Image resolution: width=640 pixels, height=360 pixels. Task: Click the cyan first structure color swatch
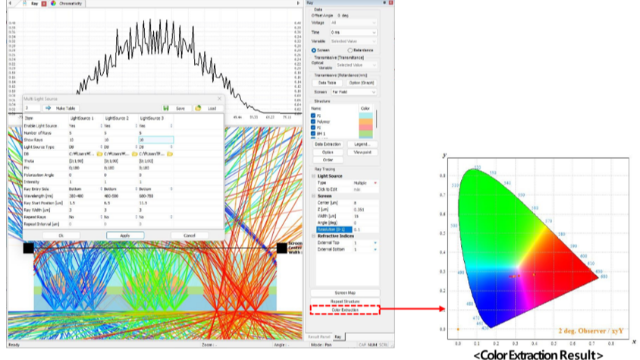(366, 116)
